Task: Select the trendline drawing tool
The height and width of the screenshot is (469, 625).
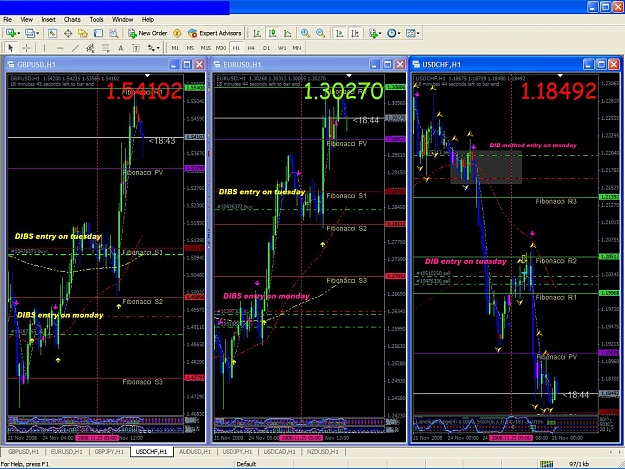Action: [75, 48]
